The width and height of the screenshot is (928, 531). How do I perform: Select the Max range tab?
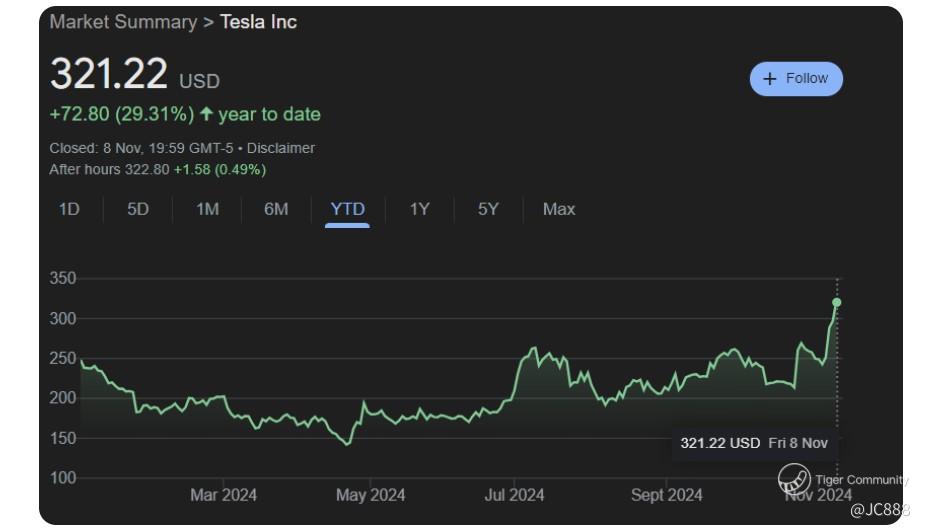tap(559, 209)
